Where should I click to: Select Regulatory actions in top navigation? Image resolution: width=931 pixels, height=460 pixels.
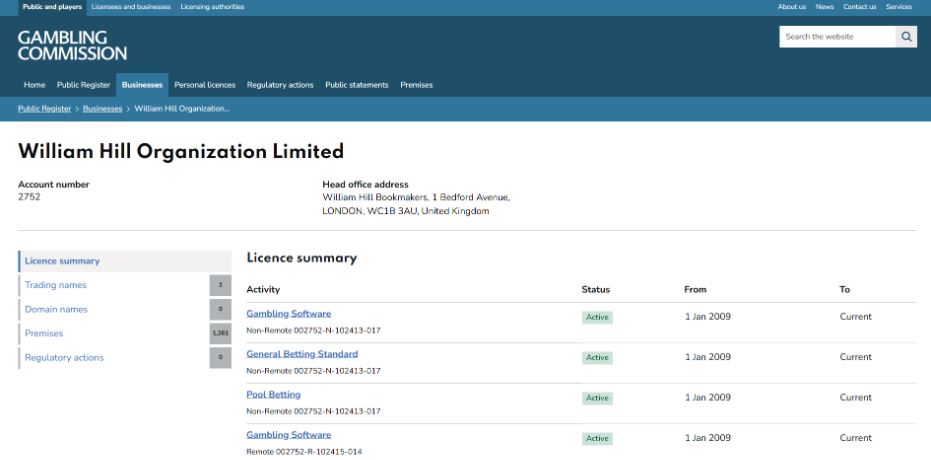(x=280, y=85)
